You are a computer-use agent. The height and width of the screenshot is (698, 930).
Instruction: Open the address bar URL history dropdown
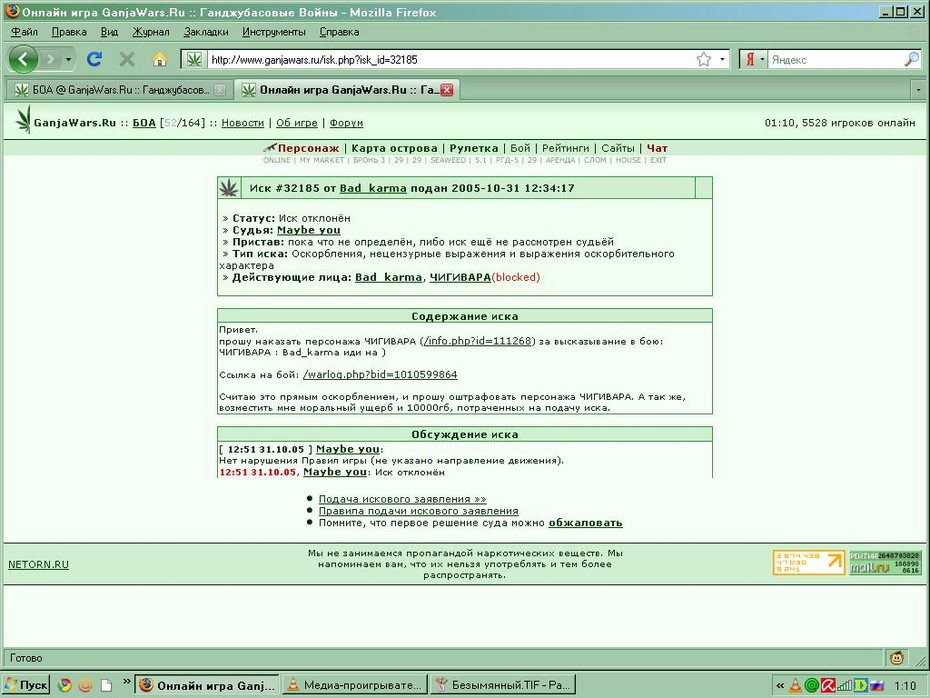coord(722,59)
